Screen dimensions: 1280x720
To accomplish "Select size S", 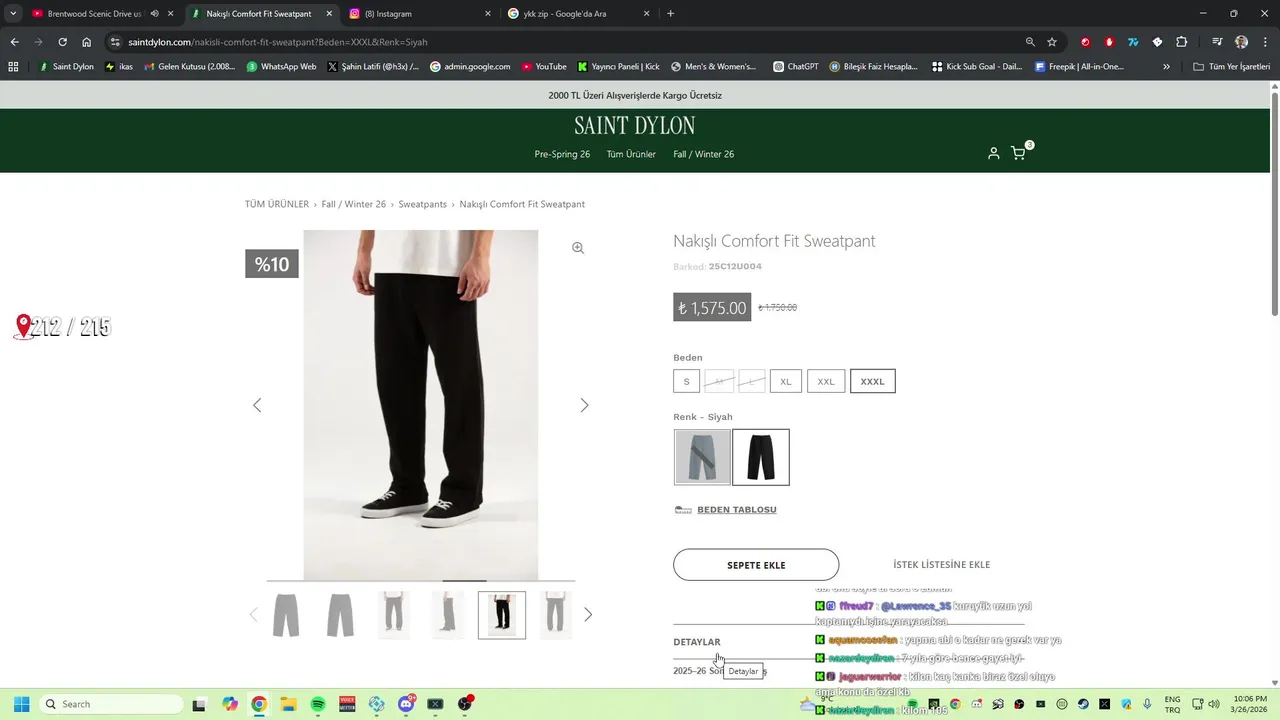I will click(x=686, y=382).
